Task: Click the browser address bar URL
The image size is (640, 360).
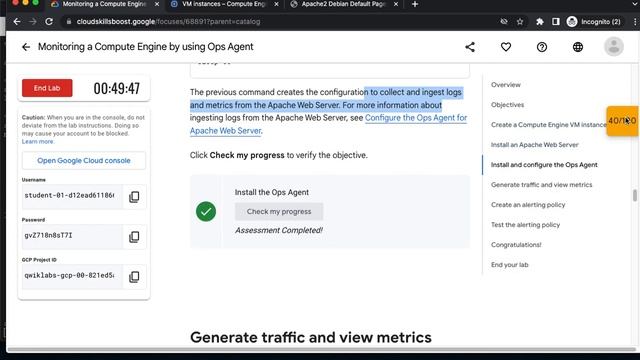Action: pyautogui.click(x=168, y=22)
